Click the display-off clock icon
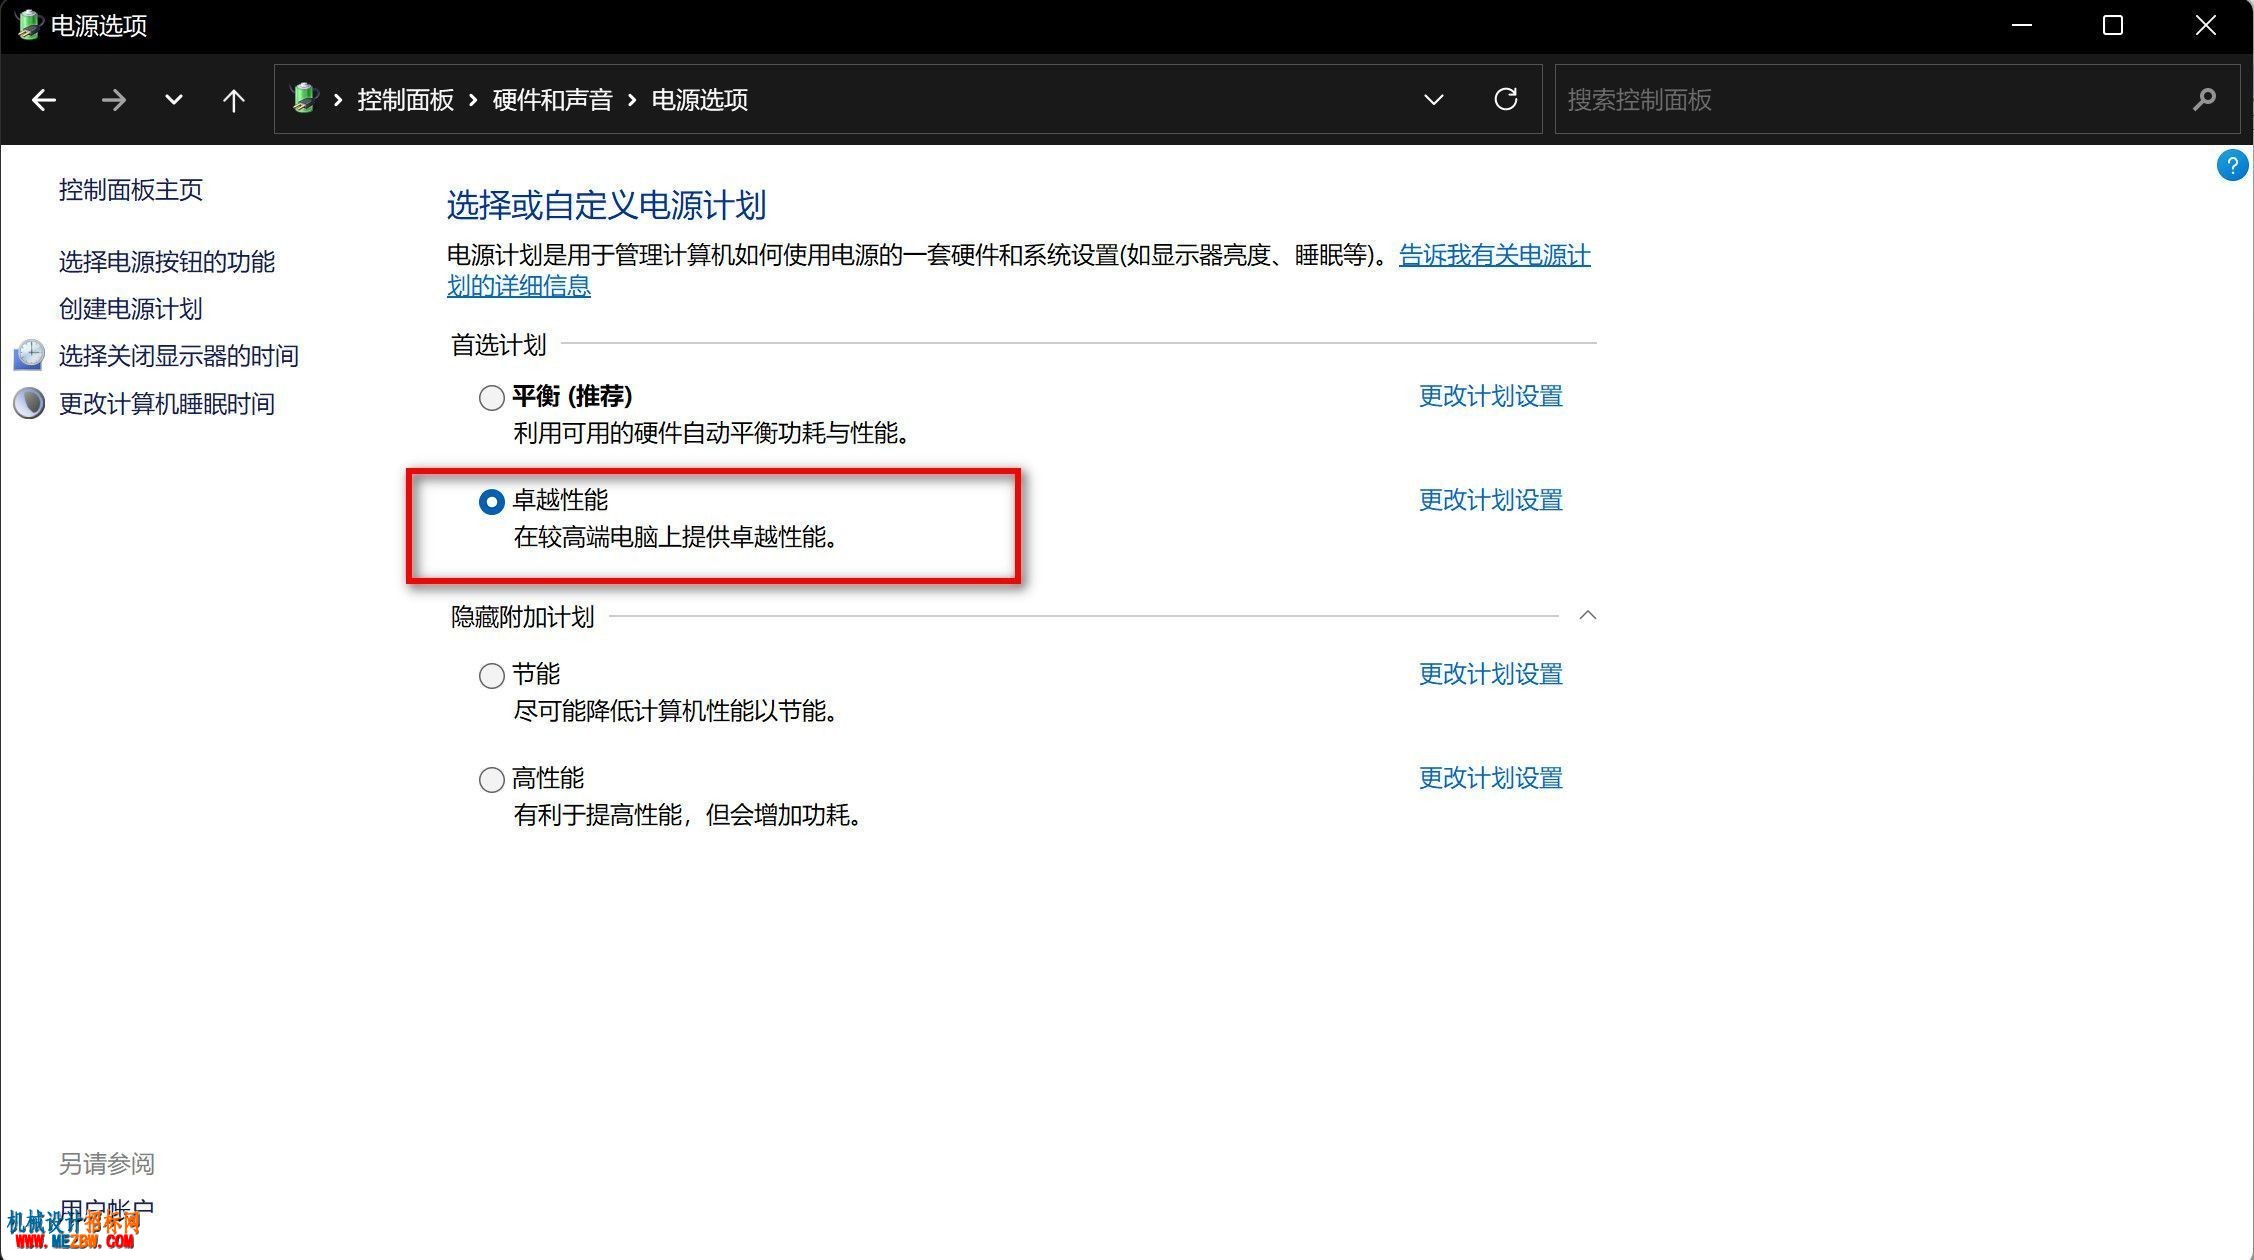The height and width of the screenshot is (1260, 2254). click(29, 355)
